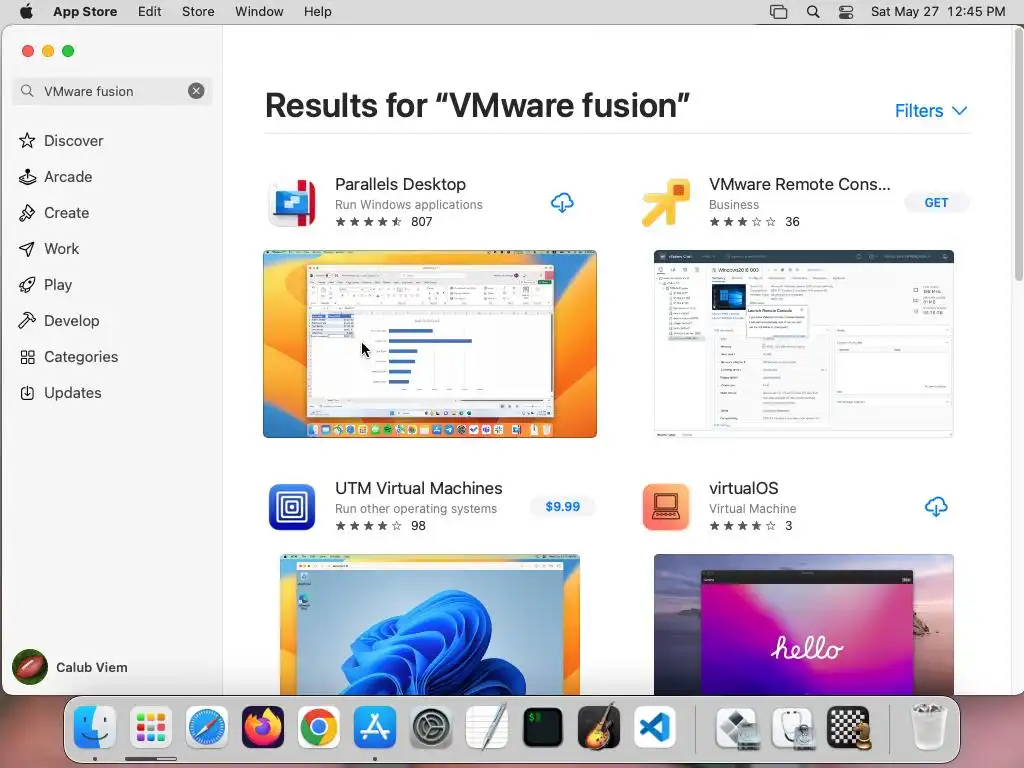Viewport: 1024px width, 768px height.
Task: Open the Help menu
Action: click(317, 12)
